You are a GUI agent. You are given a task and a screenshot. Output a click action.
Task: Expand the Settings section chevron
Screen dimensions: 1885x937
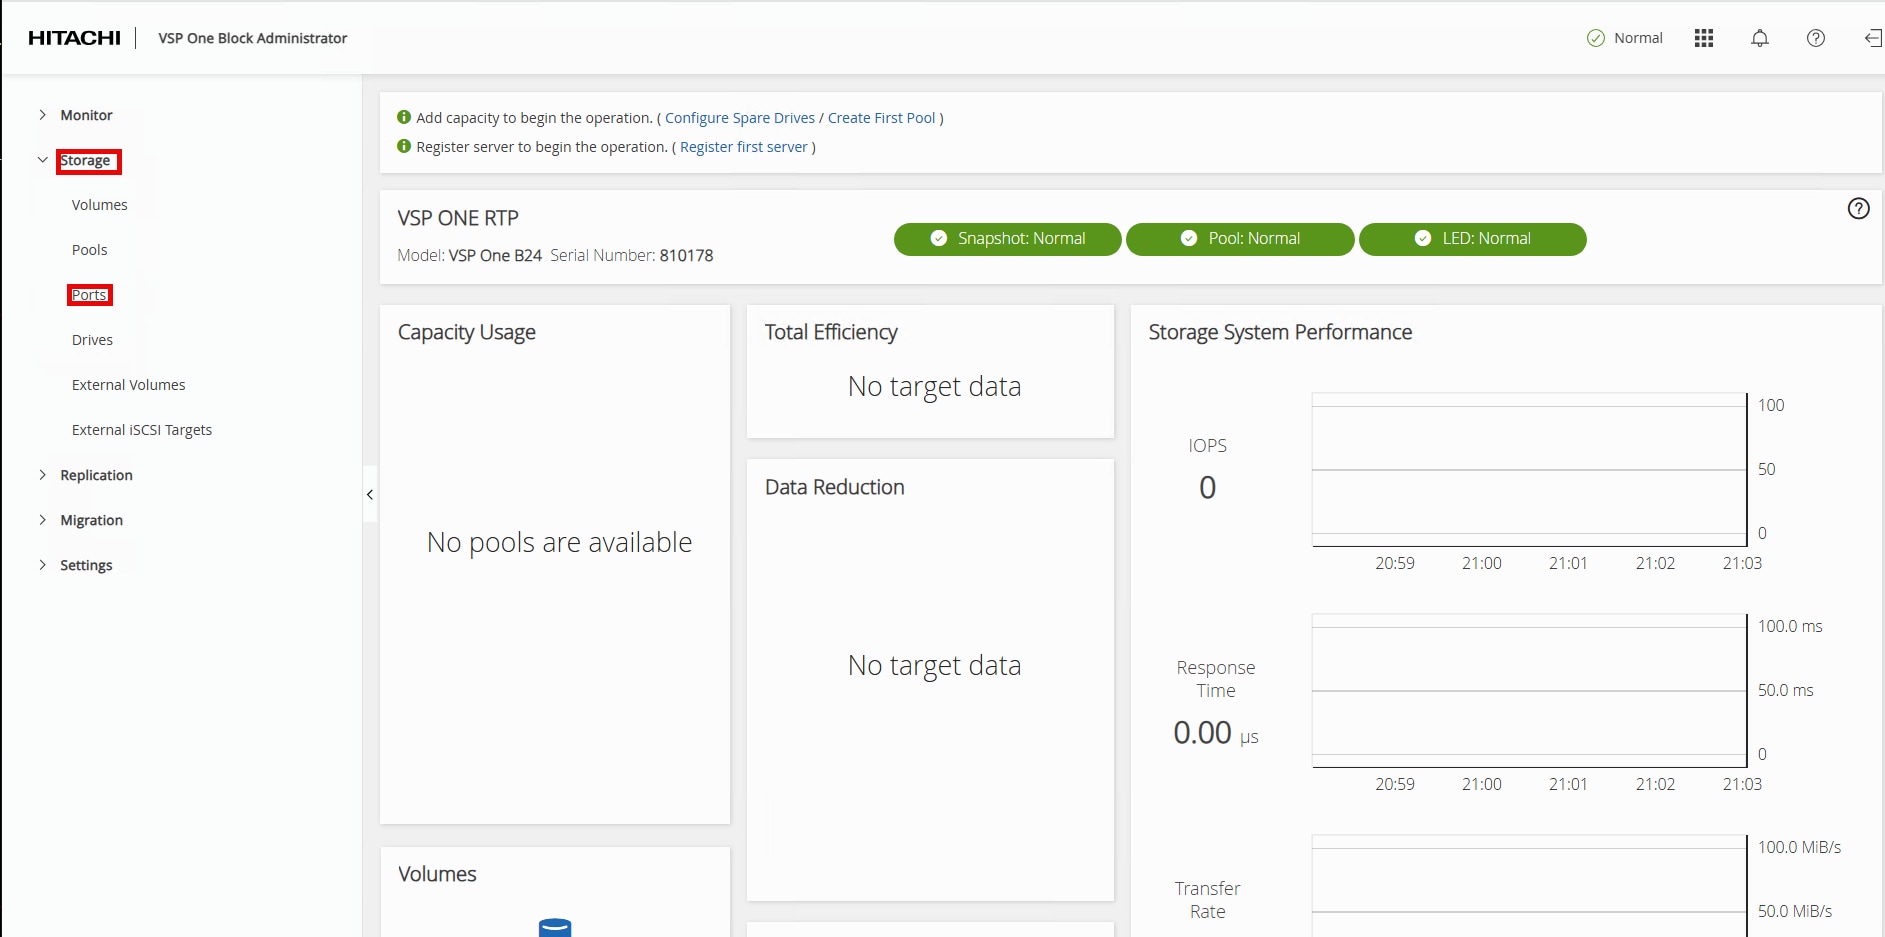tap(43, 565)
